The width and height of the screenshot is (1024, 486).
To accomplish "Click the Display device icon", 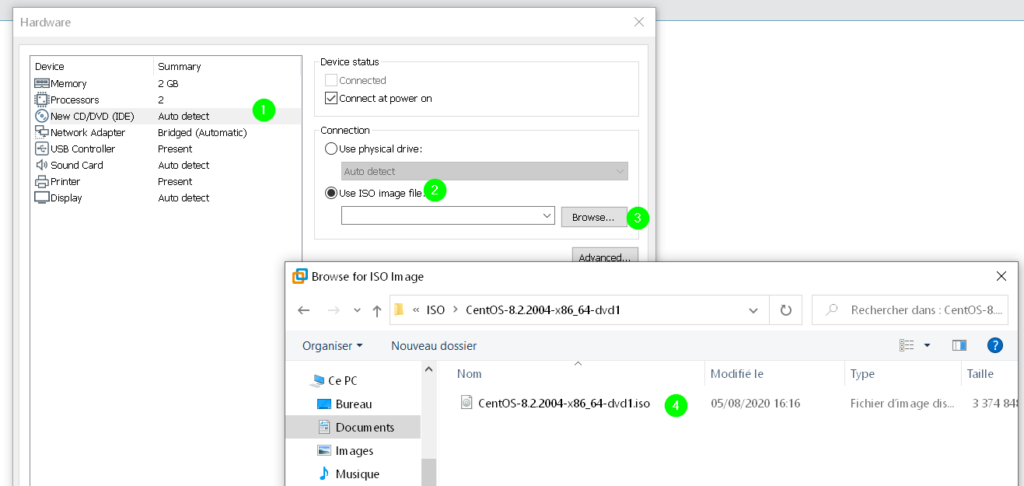I will tap(42, 198).
